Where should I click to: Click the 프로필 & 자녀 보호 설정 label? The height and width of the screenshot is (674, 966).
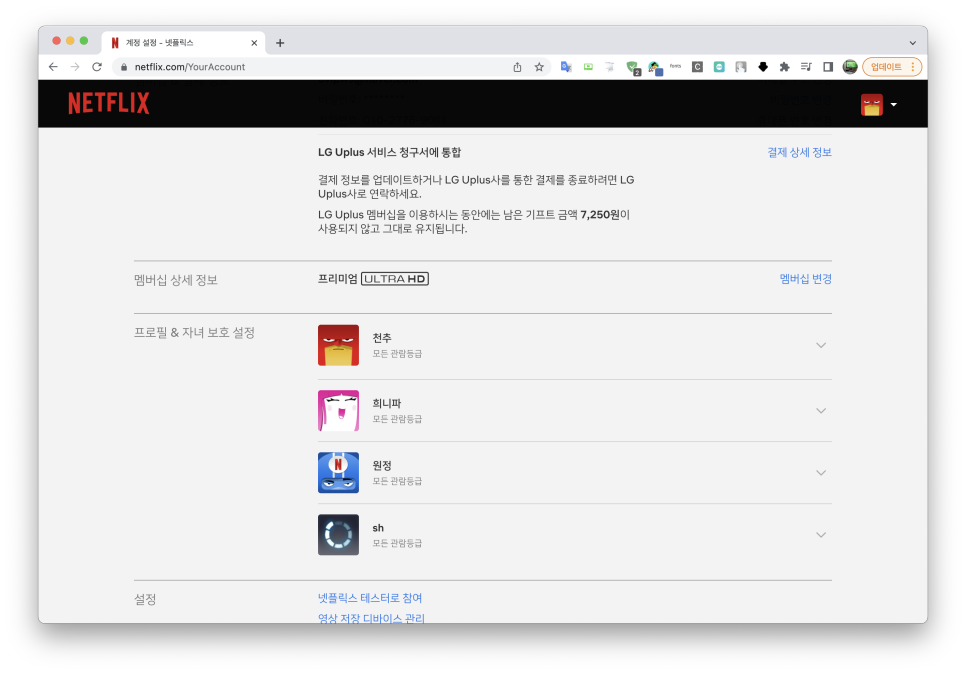coord(194,333)
